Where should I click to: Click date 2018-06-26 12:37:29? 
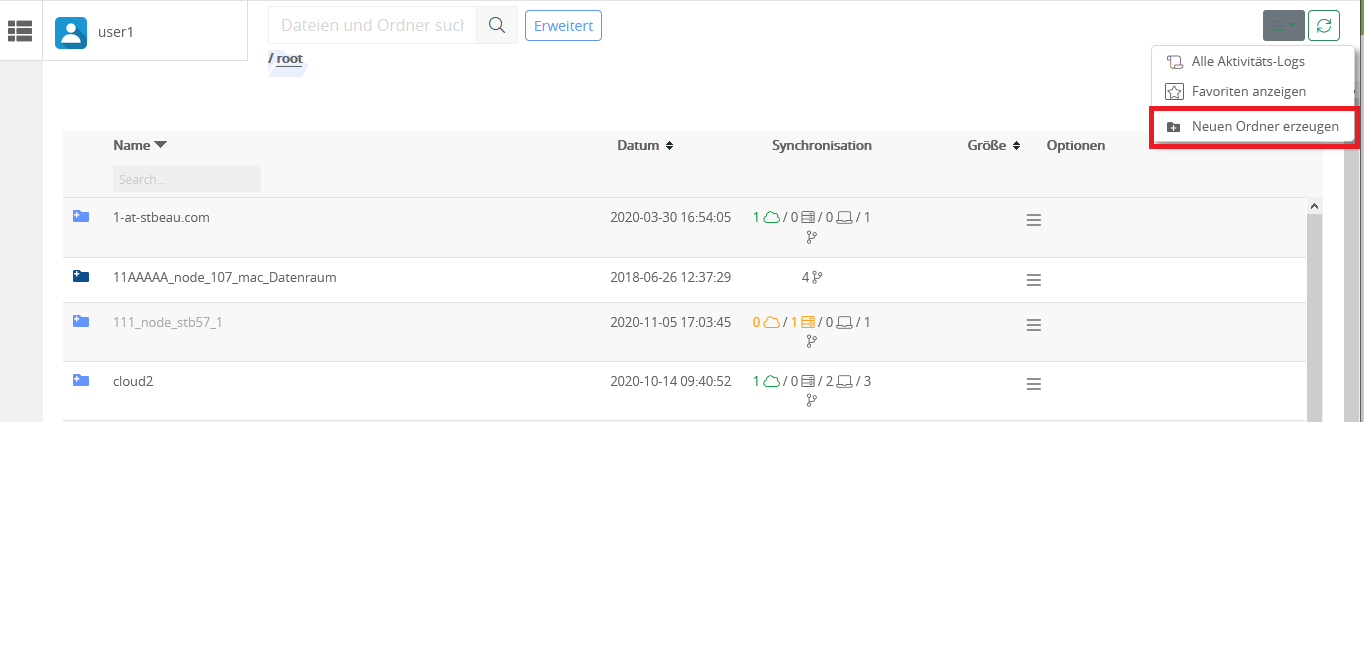pos(671,277)
